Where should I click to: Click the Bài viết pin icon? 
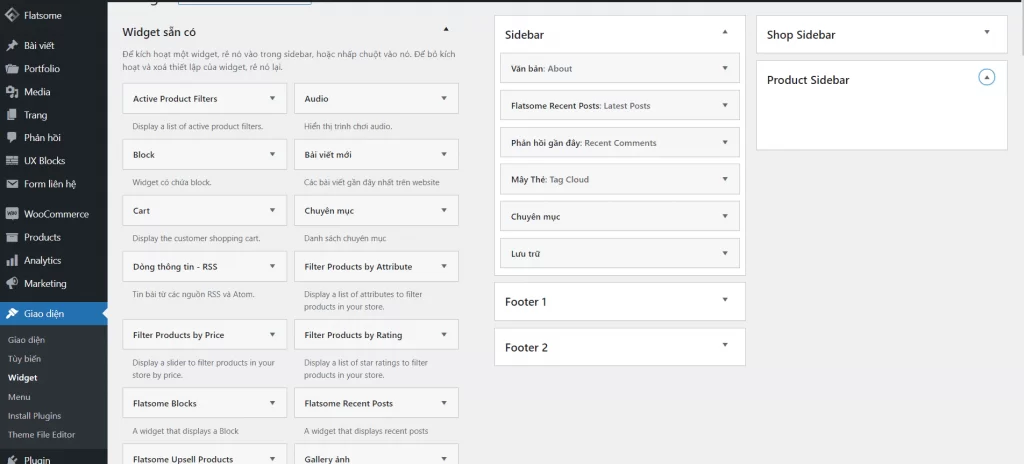(x=11, y=46)
